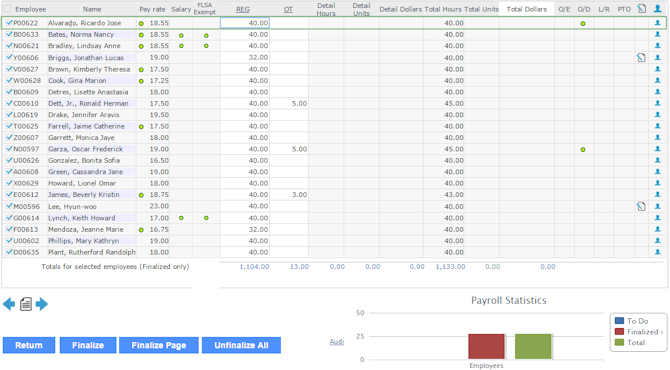
Task: Select name Phillips, Mary Kathryn
Action: tap(83, 241)
